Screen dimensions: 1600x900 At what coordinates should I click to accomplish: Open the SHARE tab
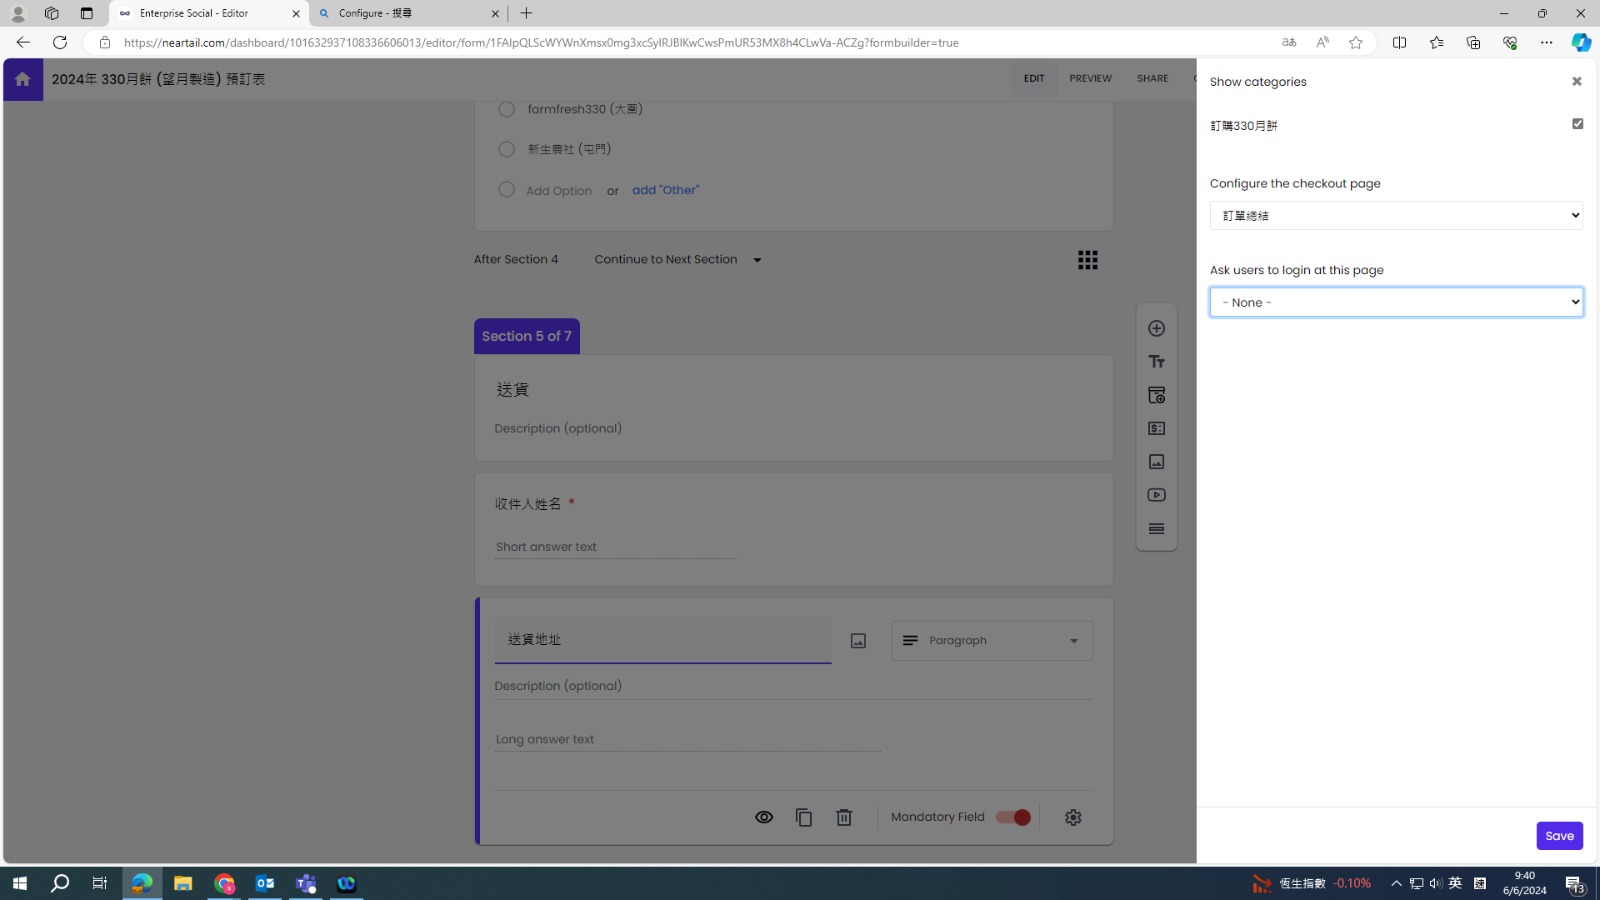[1152, 78]
